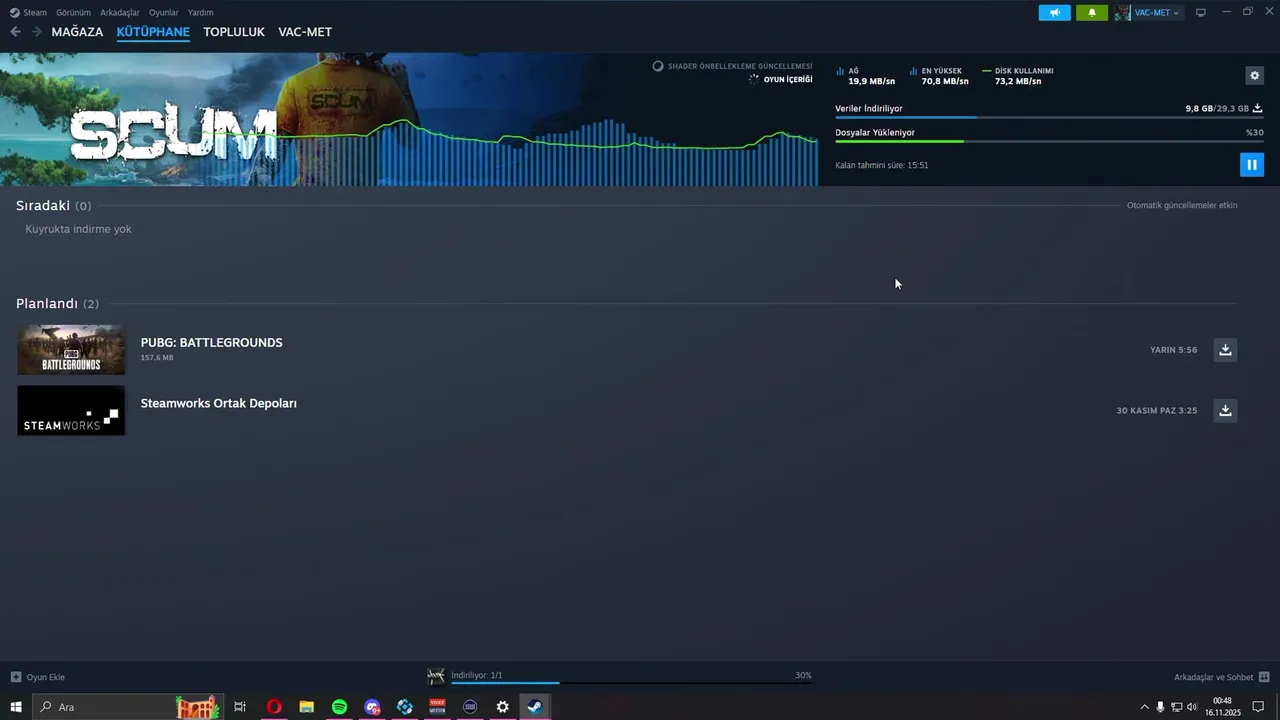This screenshot has height=720, width=1280.
Task: Click YARIN 5:56 schedule time
Action: 1173,350
